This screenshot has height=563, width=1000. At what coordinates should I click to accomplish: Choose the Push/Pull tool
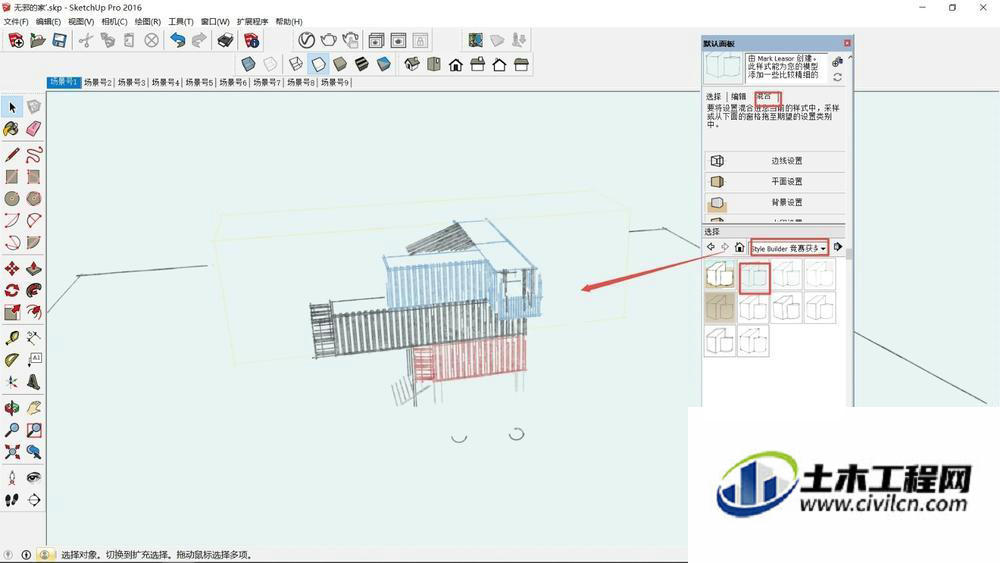point(34,268)
